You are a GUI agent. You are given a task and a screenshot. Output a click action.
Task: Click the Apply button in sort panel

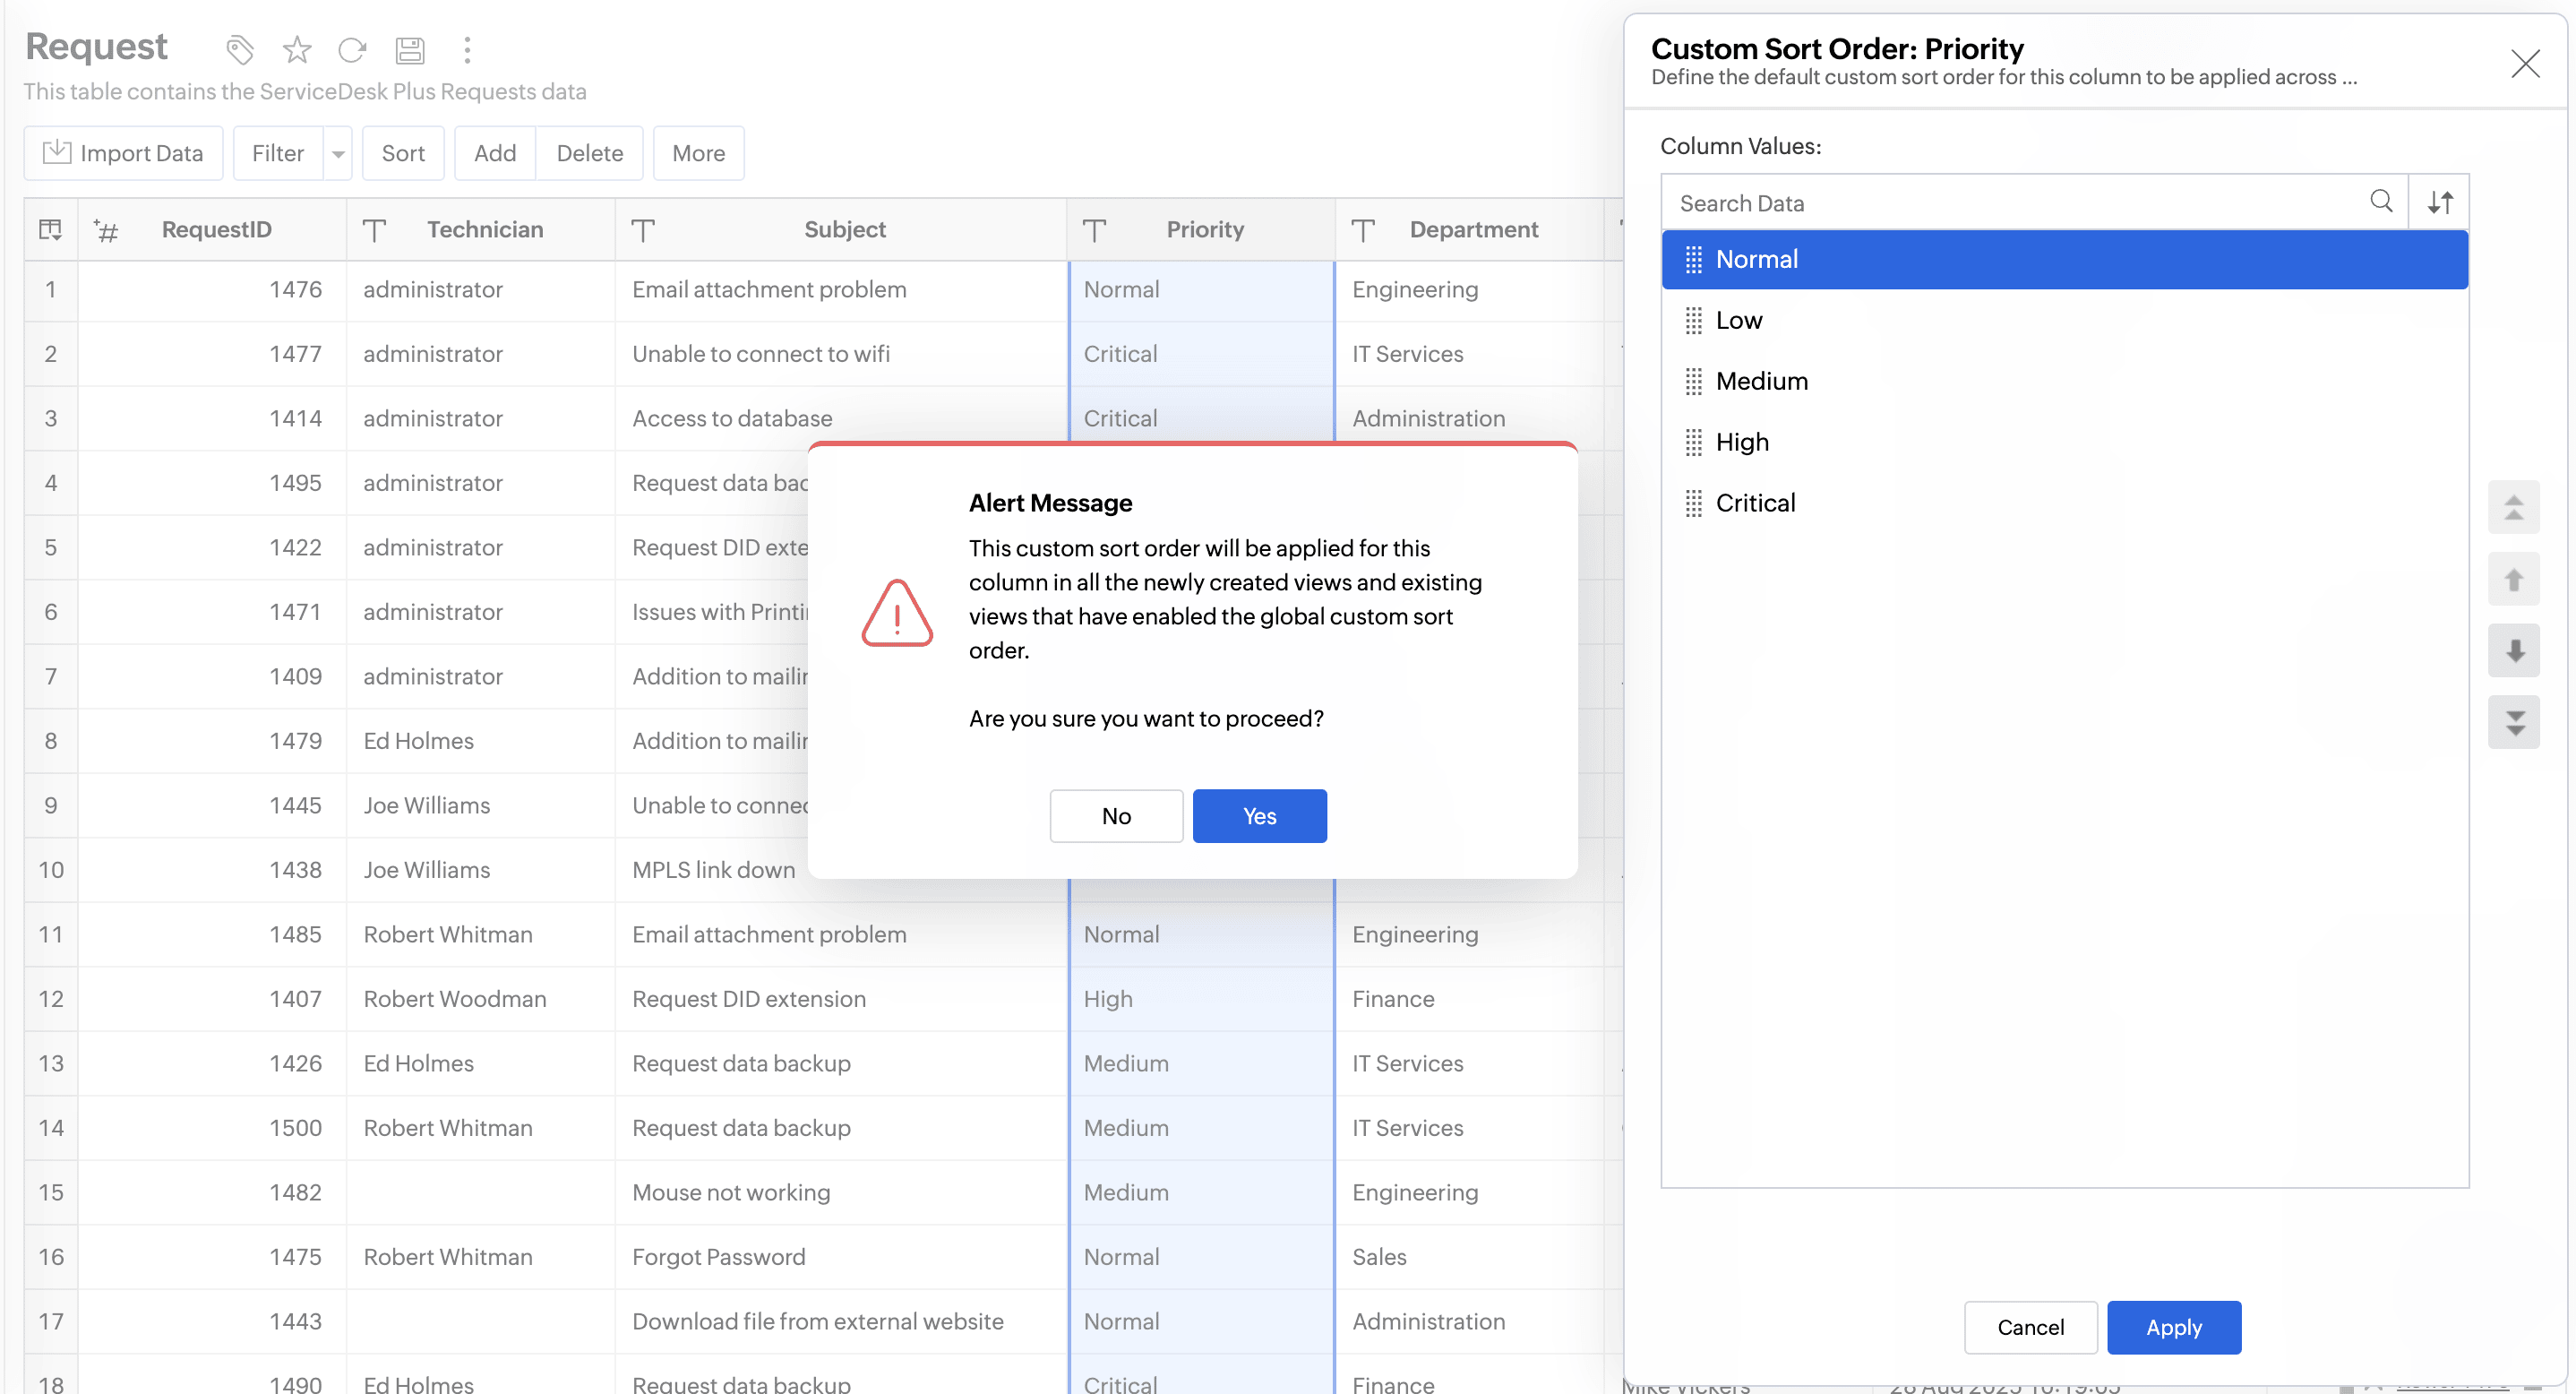point(2173,1327)
